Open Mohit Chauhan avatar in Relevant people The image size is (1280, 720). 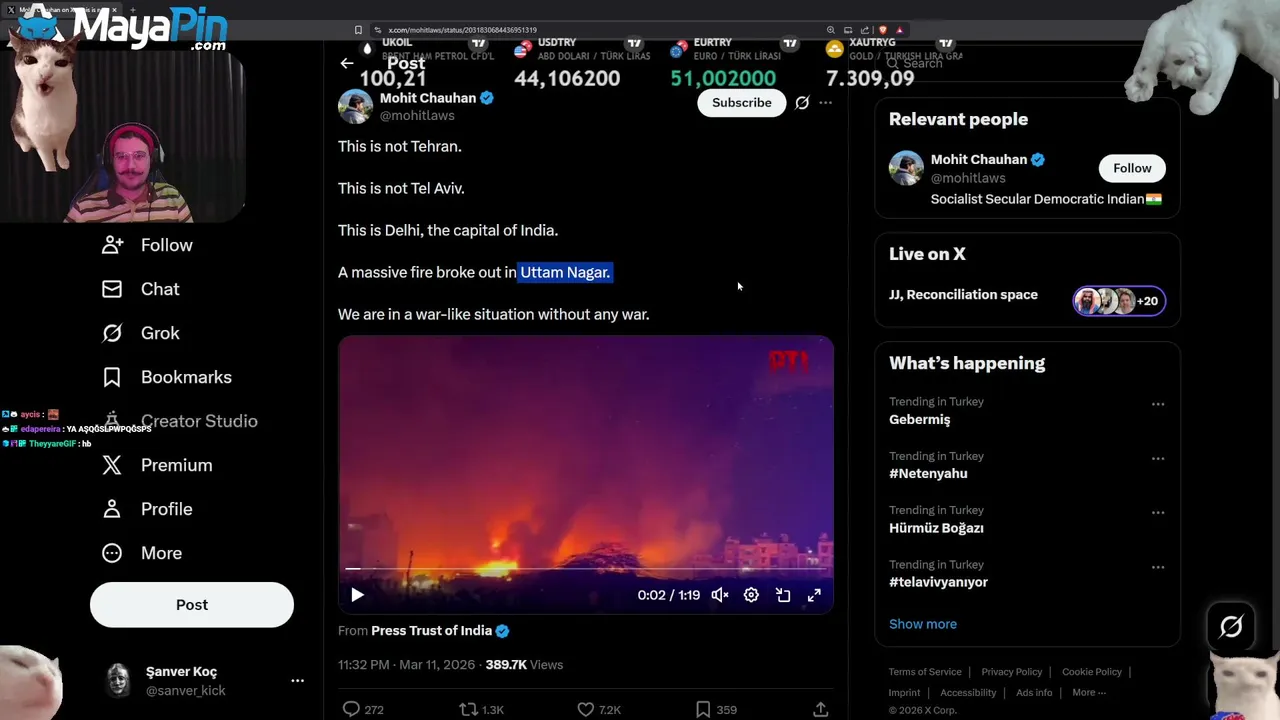[906, 168]
